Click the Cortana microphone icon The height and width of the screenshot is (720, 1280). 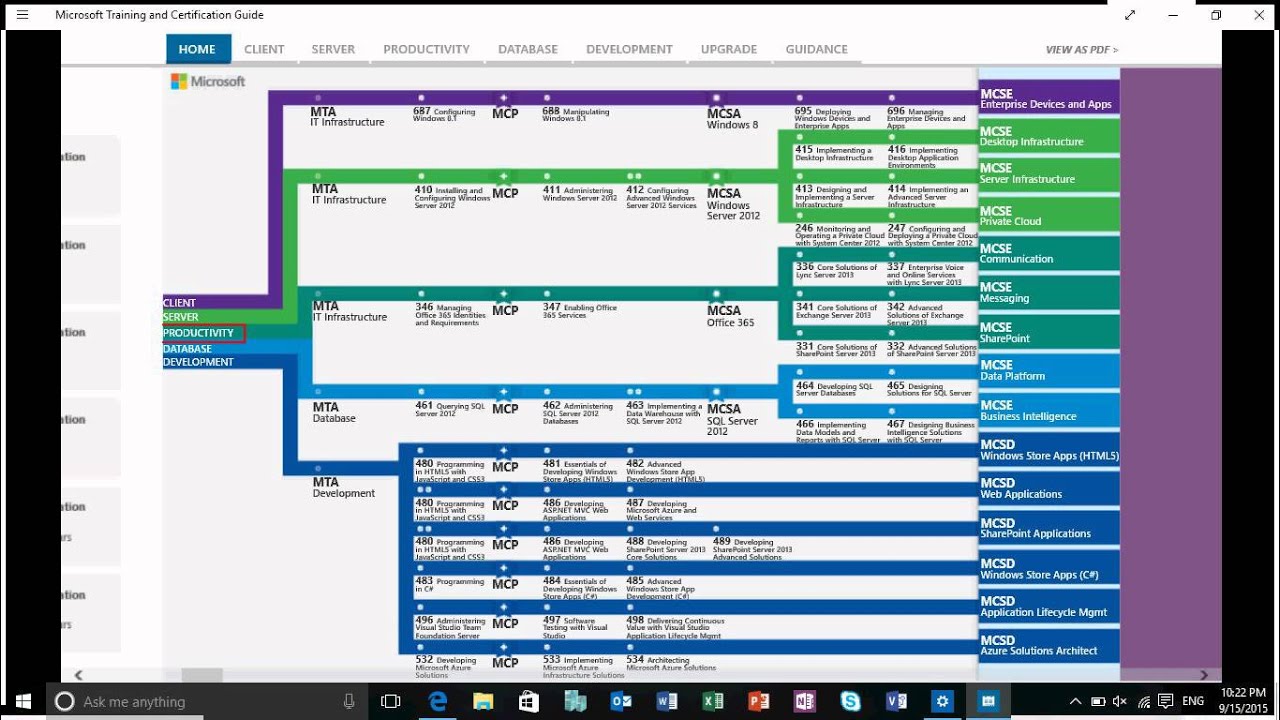tap(349, 701)
